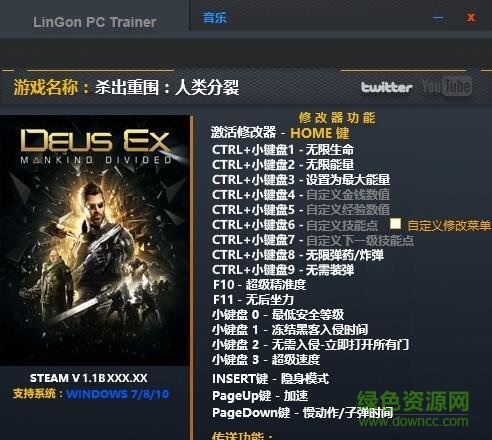
Task: Select the 无需装弹 option
Action: [x=283, y=270]
